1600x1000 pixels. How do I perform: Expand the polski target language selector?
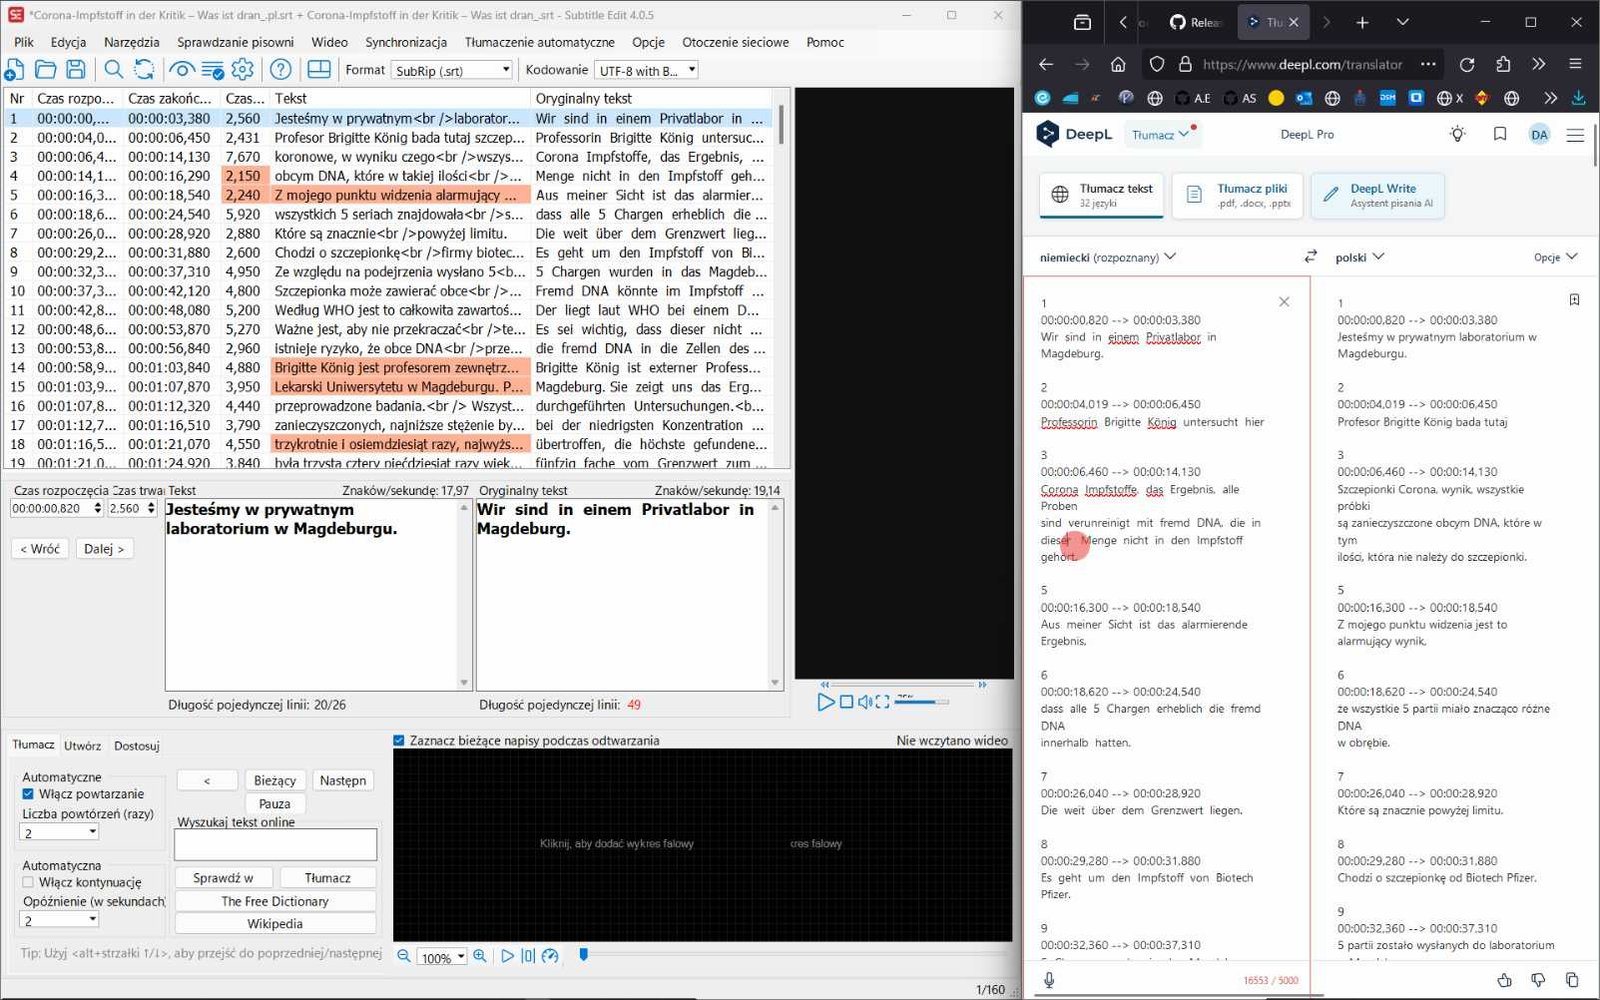coord(1359,257)
